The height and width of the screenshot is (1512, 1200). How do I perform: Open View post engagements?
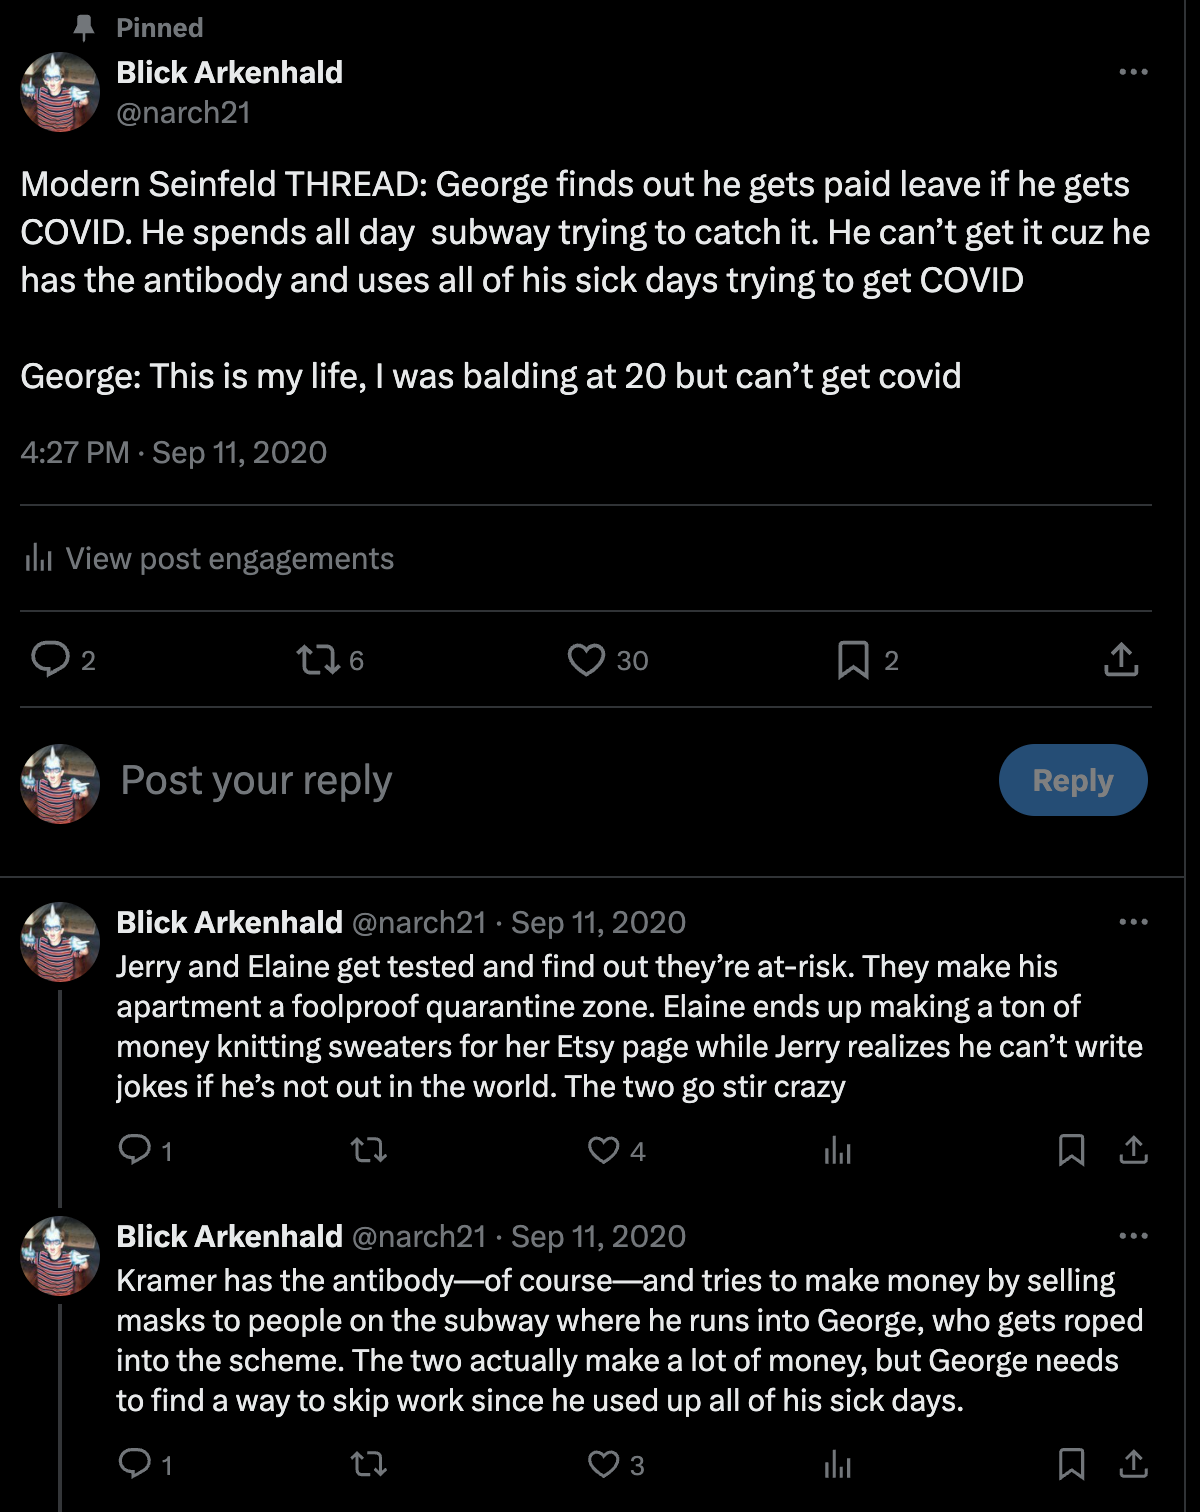click(209, 558)
